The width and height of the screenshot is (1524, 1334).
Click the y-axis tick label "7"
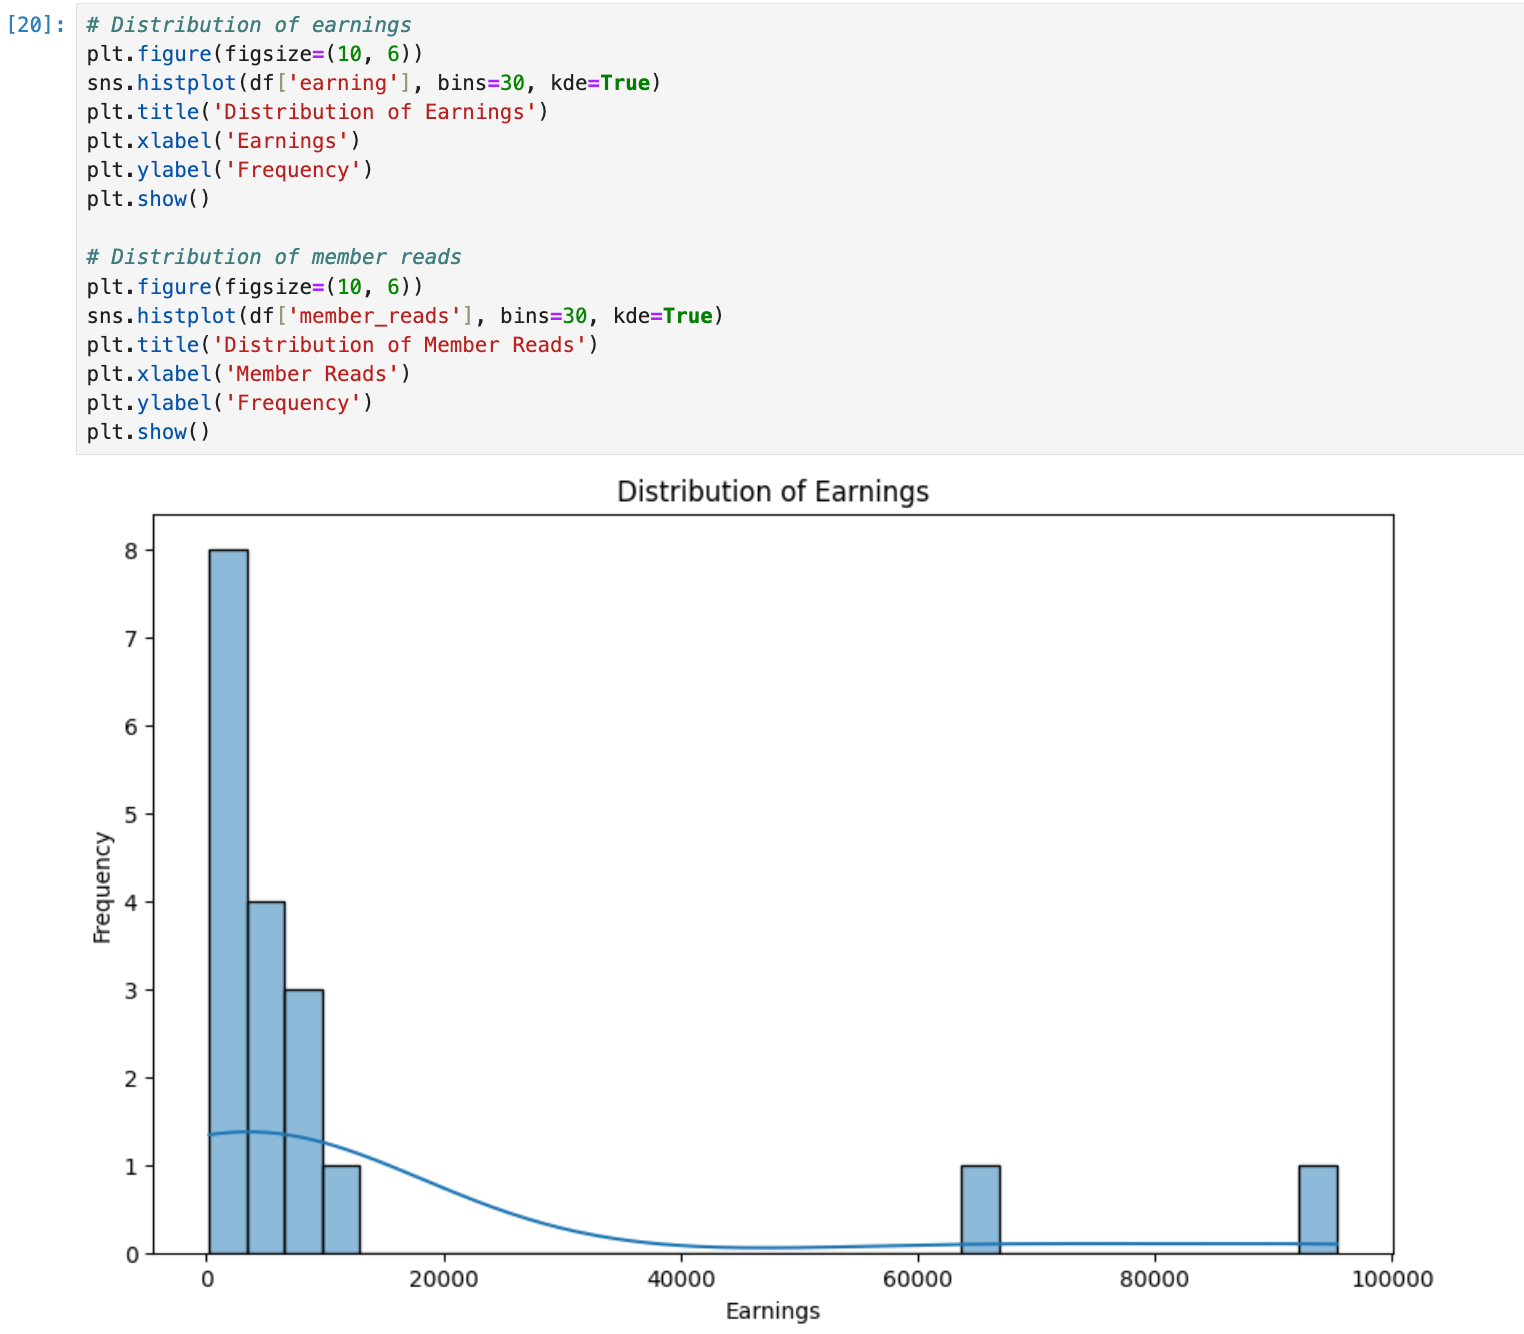click(x=132, y=638)
